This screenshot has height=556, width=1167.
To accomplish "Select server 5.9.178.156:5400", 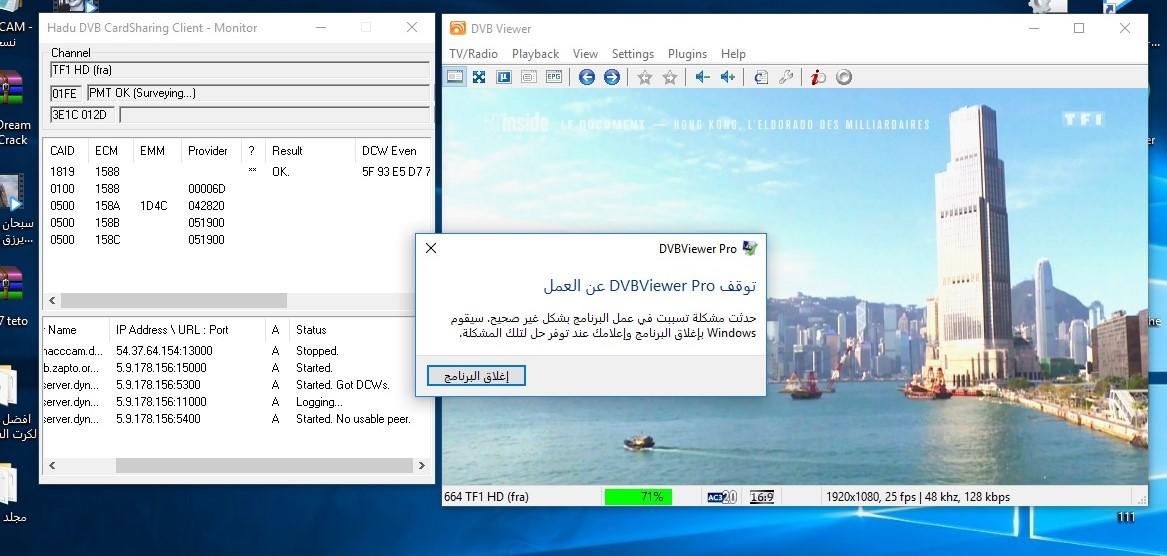I will click(x=238, y=419).
